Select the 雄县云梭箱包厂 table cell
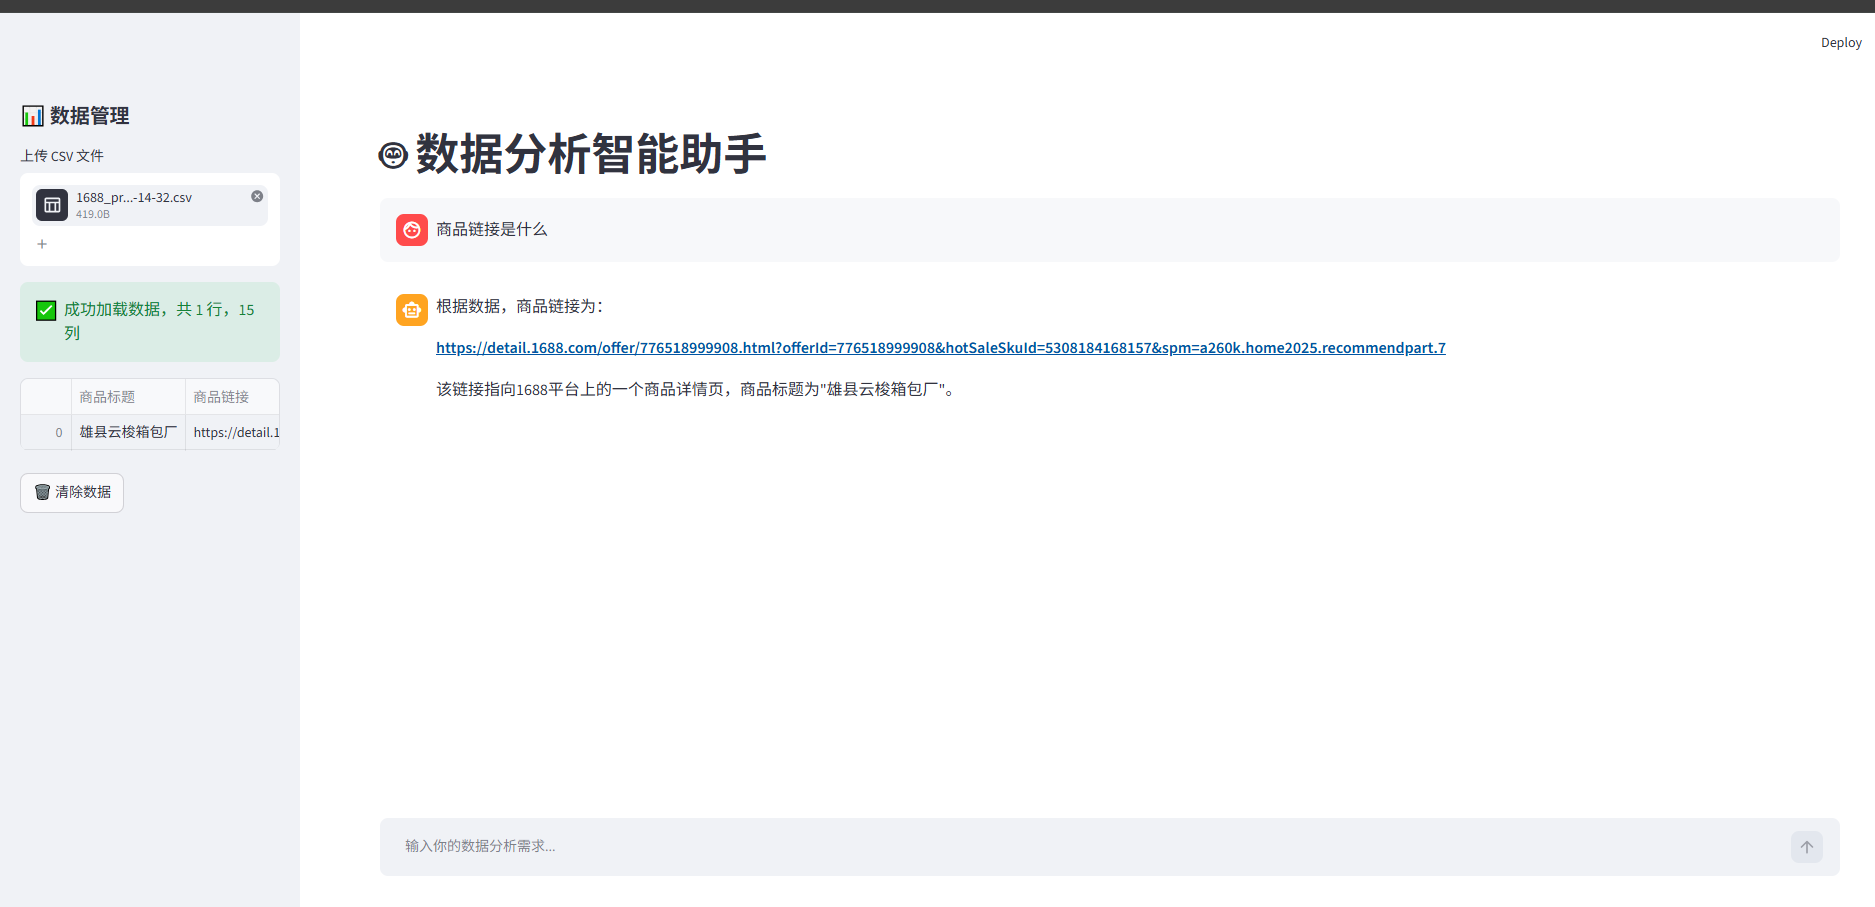The image size is (1875, 907). point(128,432)
